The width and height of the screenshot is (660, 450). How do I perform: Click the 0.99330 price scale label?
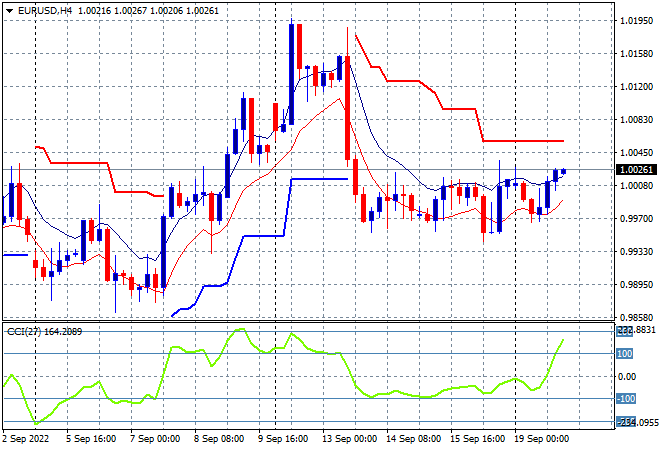click(x=636, y=252)
